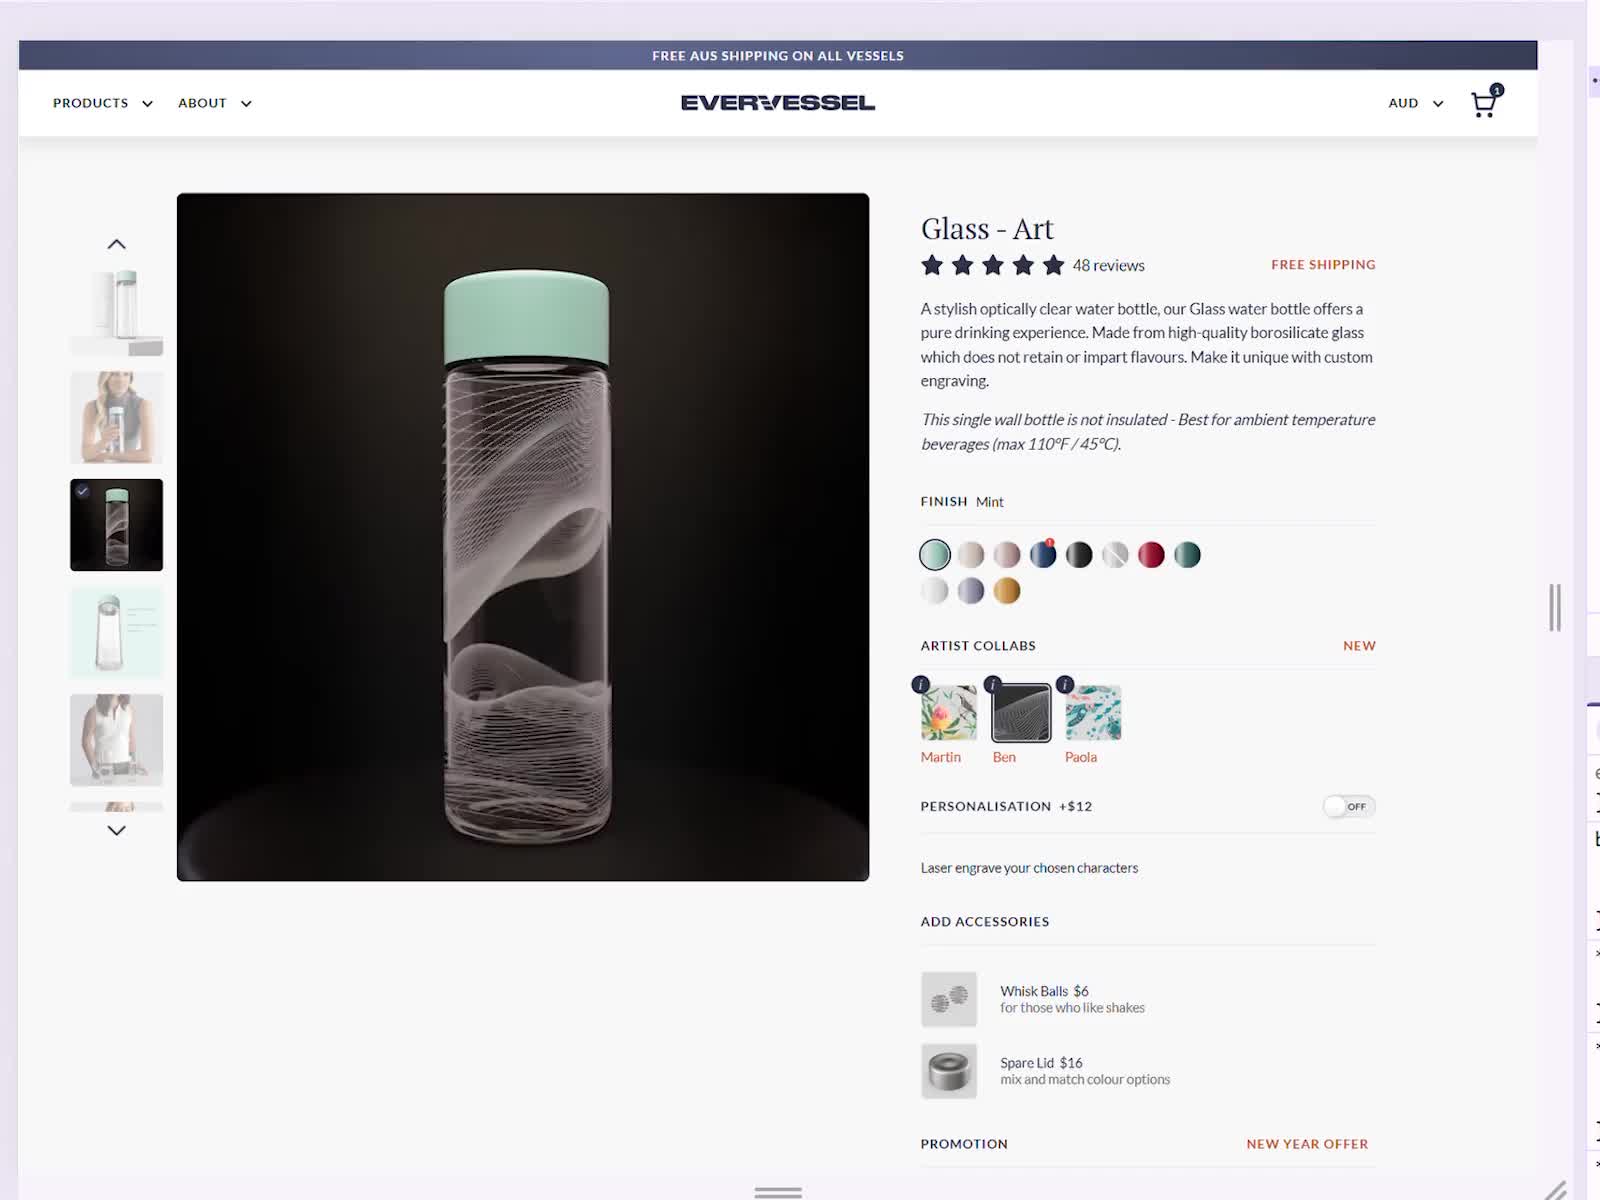This screenshot has width=1600, height=1200.
Task: Open the 48 reviews link
Action: [x=1108, y=266]
